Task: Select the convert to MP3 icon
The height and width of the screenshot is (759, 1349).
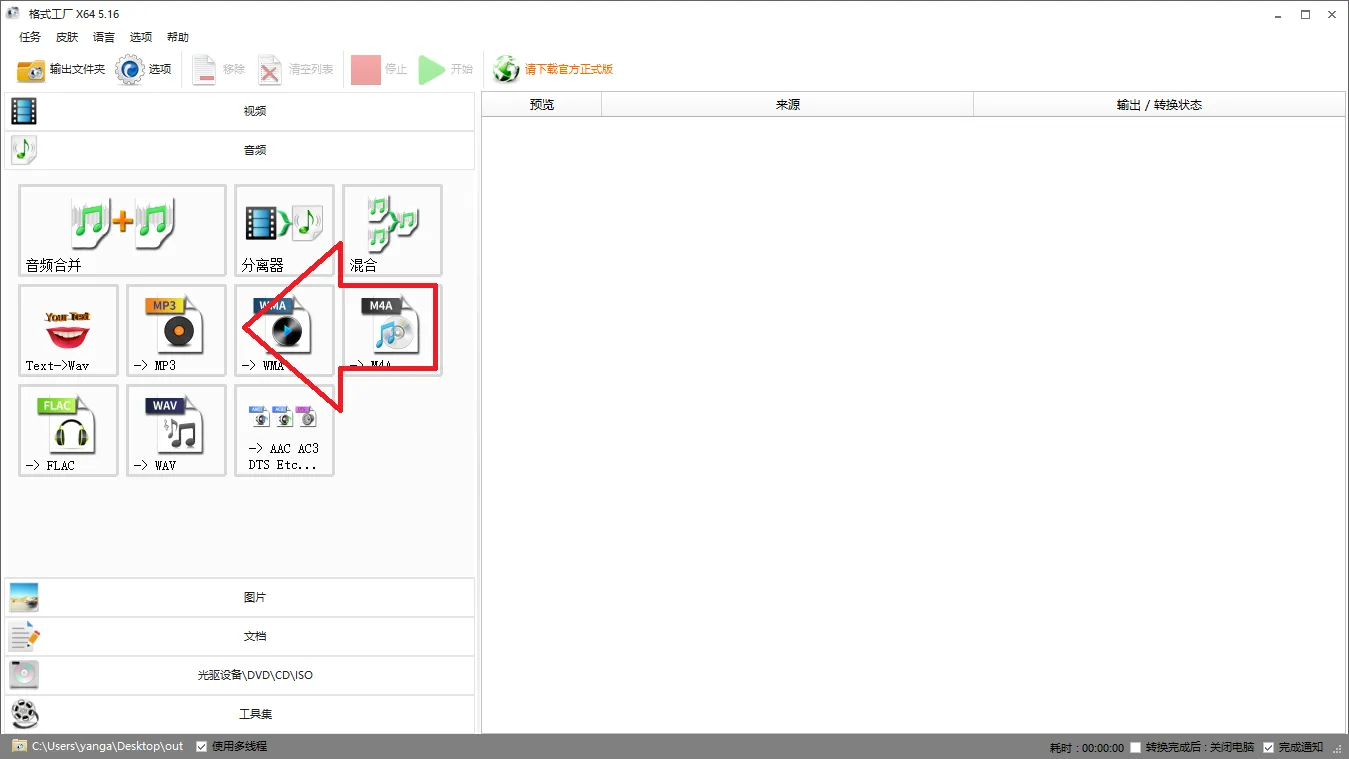Action: pos(176,330)
